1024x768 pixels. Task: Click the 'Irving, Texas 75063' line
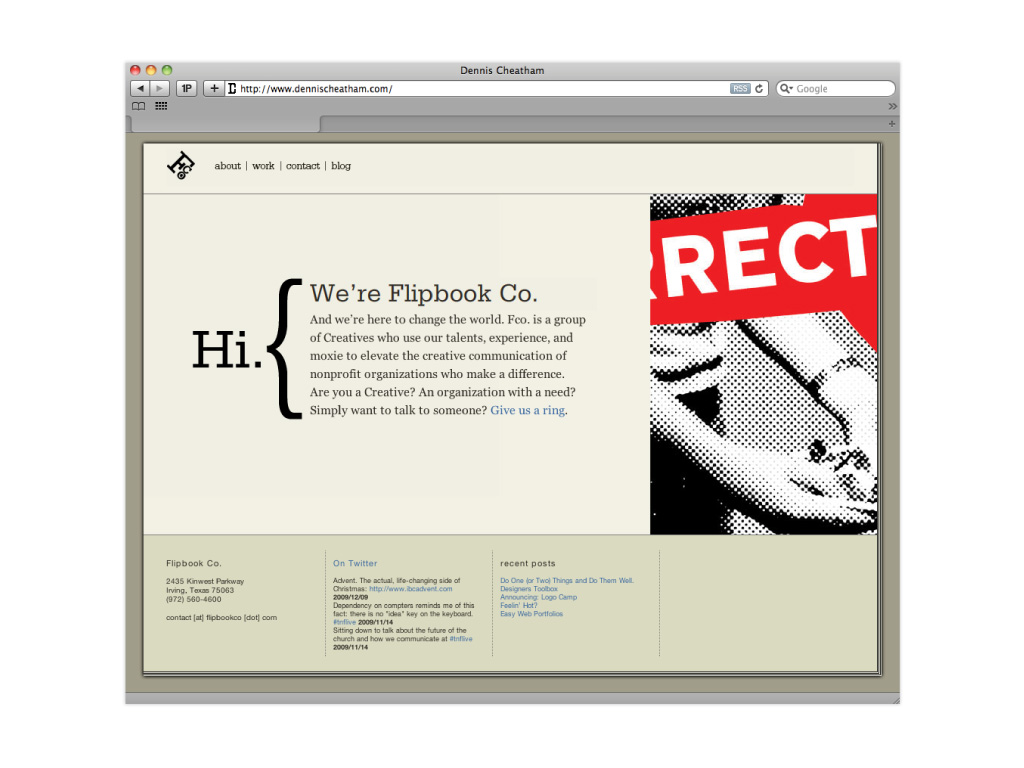pyautogui.click(x=200, y=590)
